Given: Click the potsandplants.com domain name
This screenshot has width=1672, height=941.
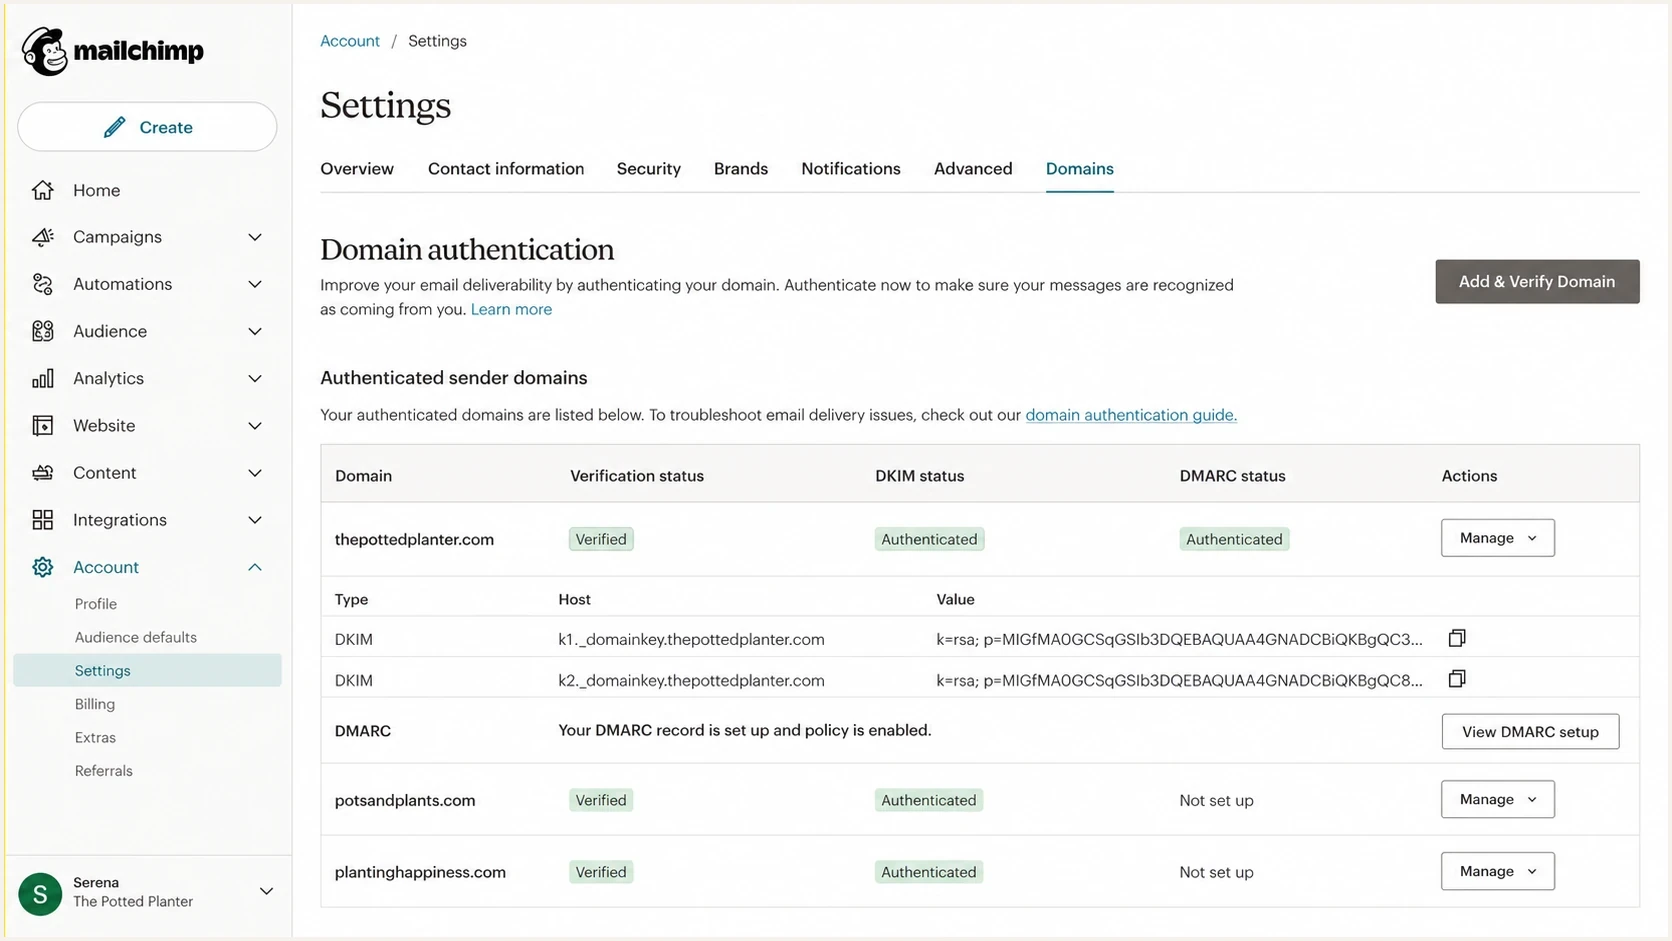Looking at the screenshot, I should click(405, 800).
